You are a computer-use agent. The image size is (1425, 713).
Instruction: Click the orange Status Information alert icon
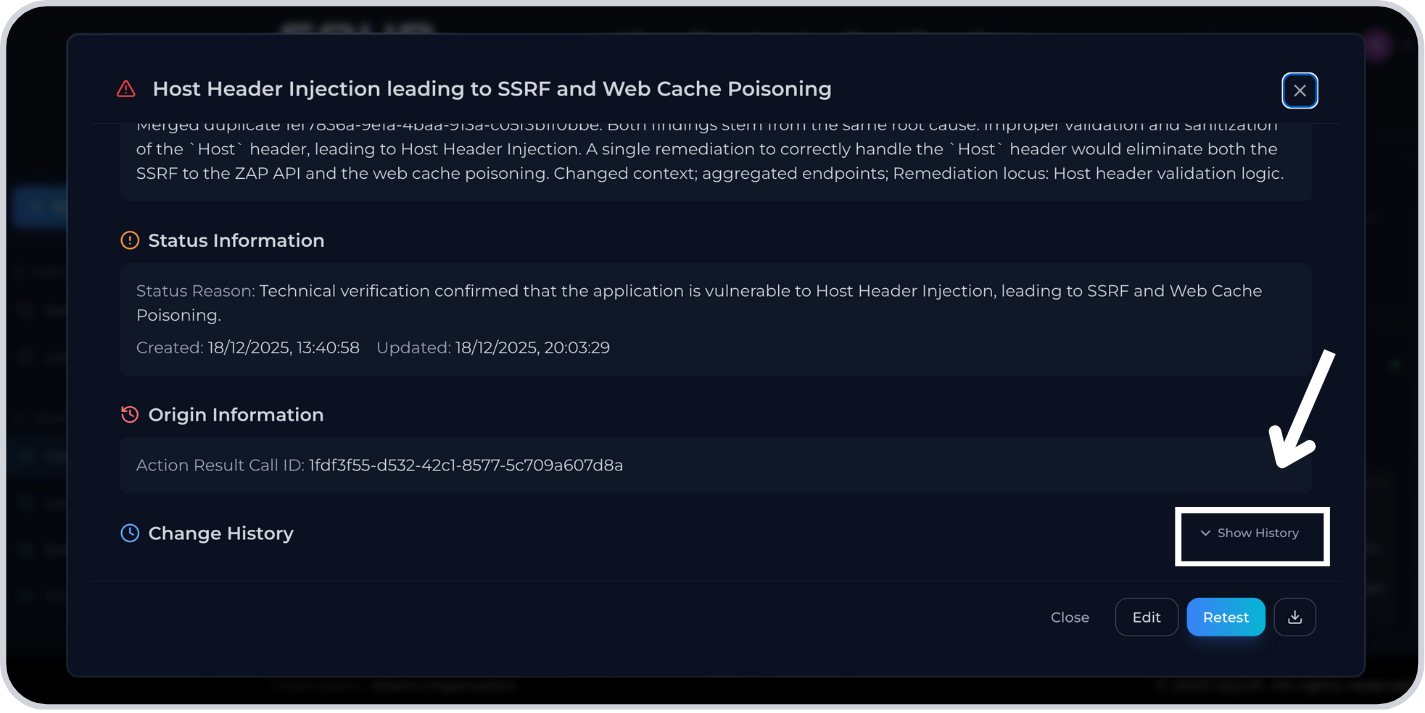(x=130, y=240)
